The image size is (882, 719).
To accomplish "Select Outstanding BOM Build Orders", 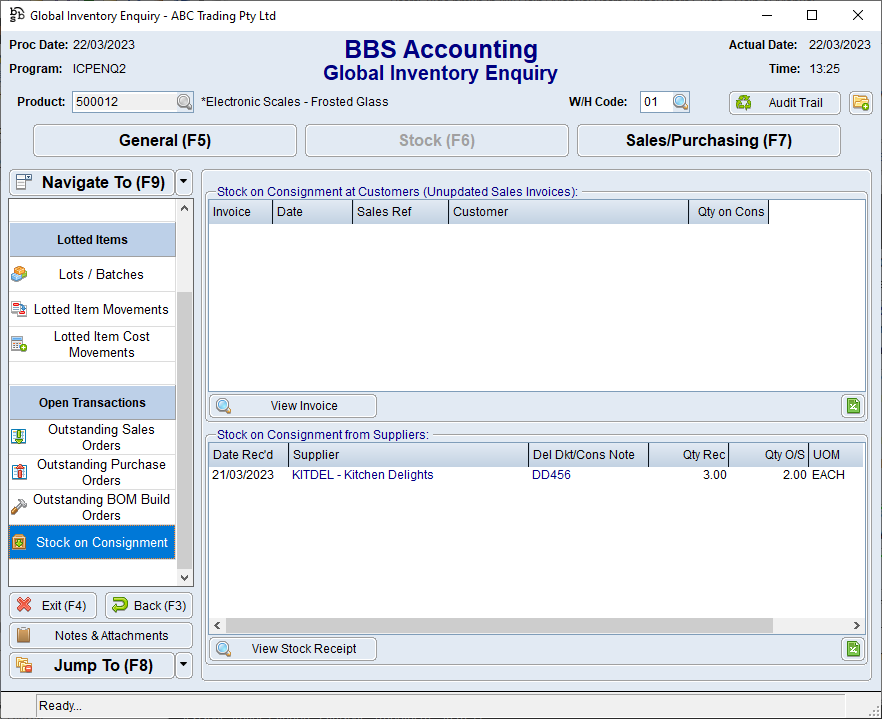I will tap(92, 507).
